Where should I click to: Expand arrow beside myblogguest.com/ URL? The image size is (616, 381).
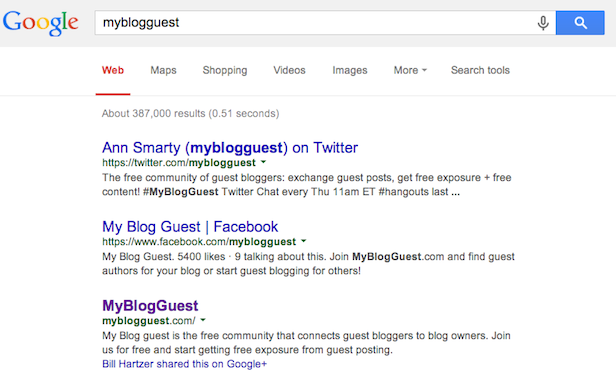(203, 320)
